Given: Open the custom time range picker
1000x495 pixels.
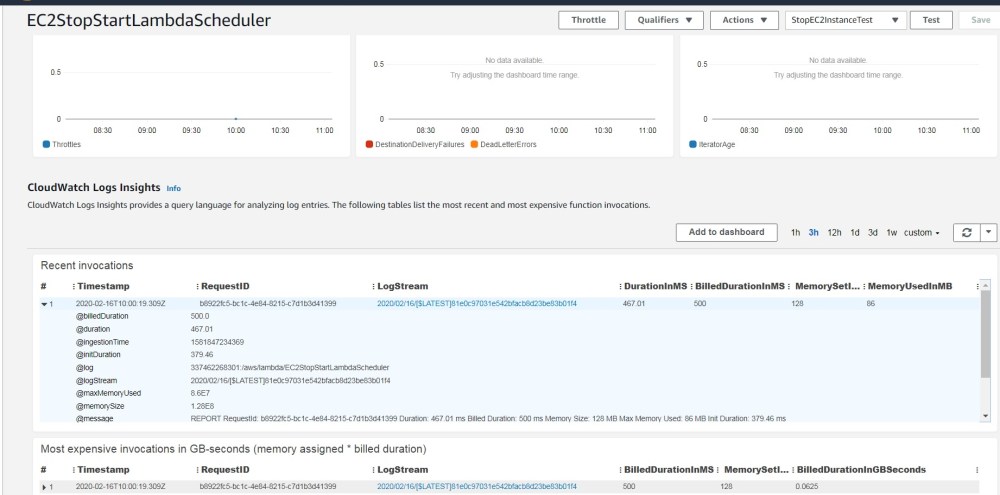Looking at the screenshot, I should 921,233.
